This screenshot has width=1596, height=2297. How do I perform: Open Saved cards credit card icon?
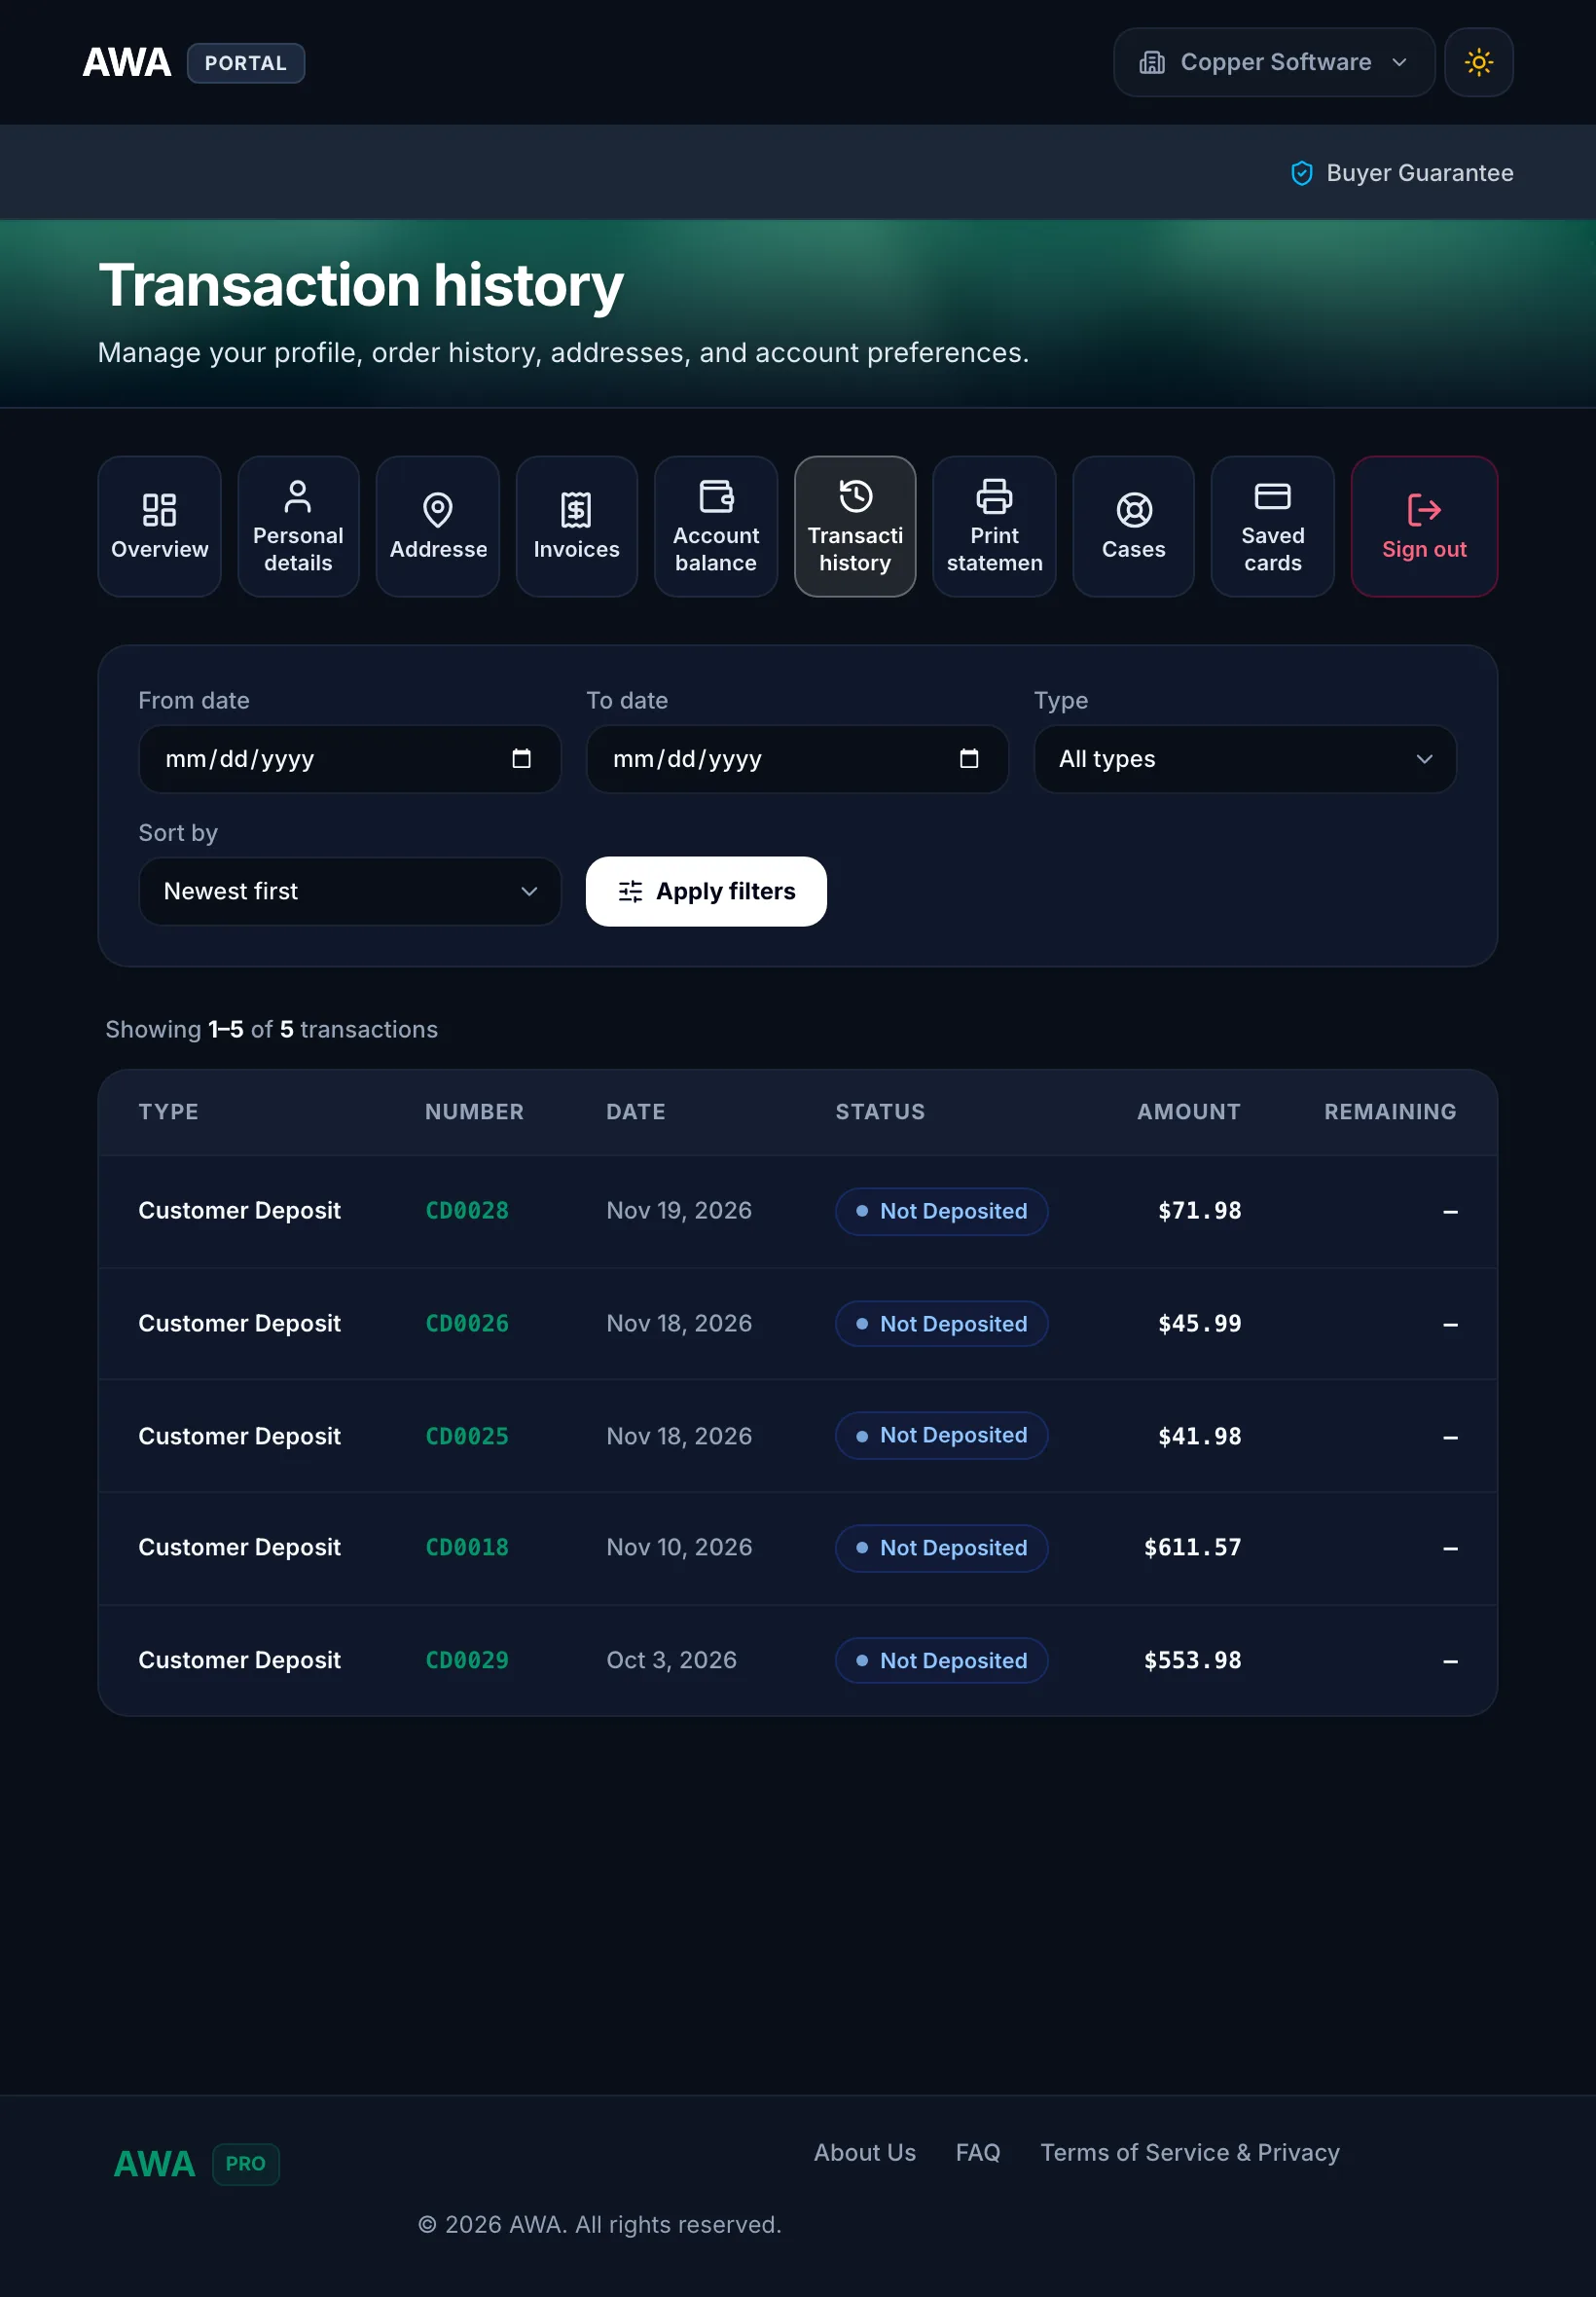[1272, 496]
